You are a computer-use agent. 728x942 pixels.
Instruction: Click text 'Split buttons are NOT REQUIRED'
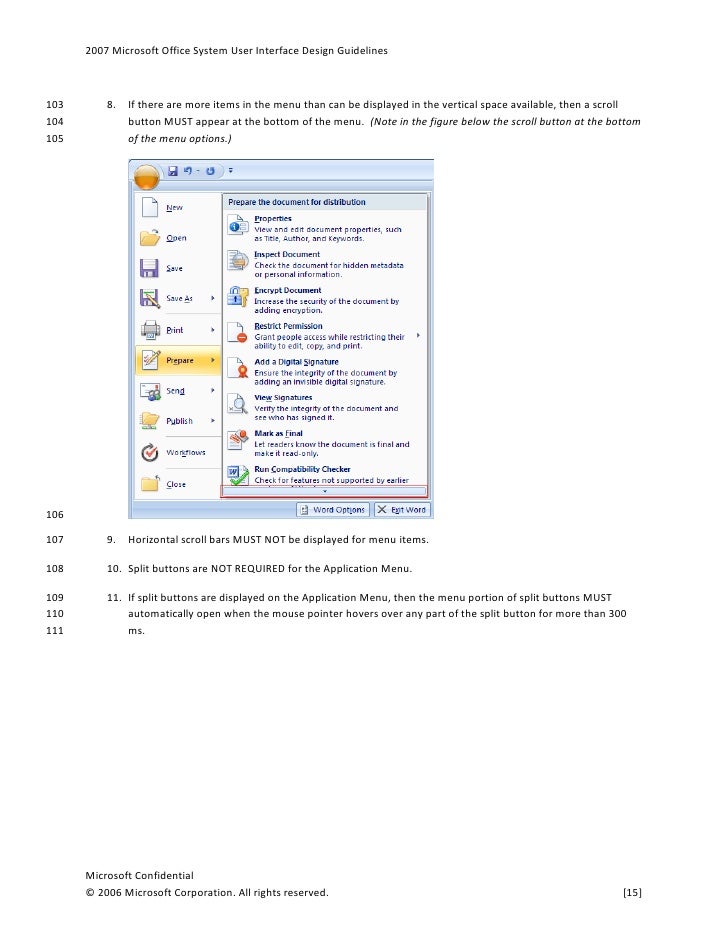pos(207,568)
